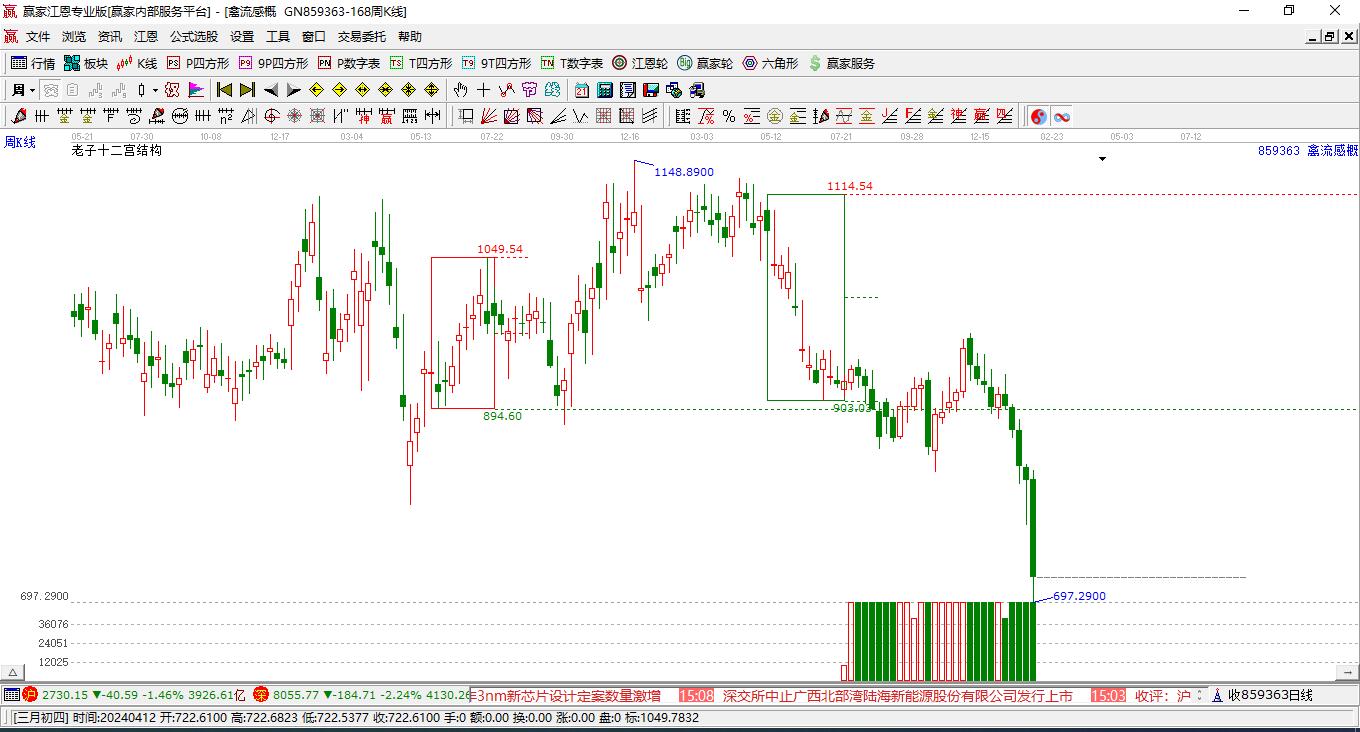Open the 9T四方形 tool
1360x732 pixels.
coord(496,63)
